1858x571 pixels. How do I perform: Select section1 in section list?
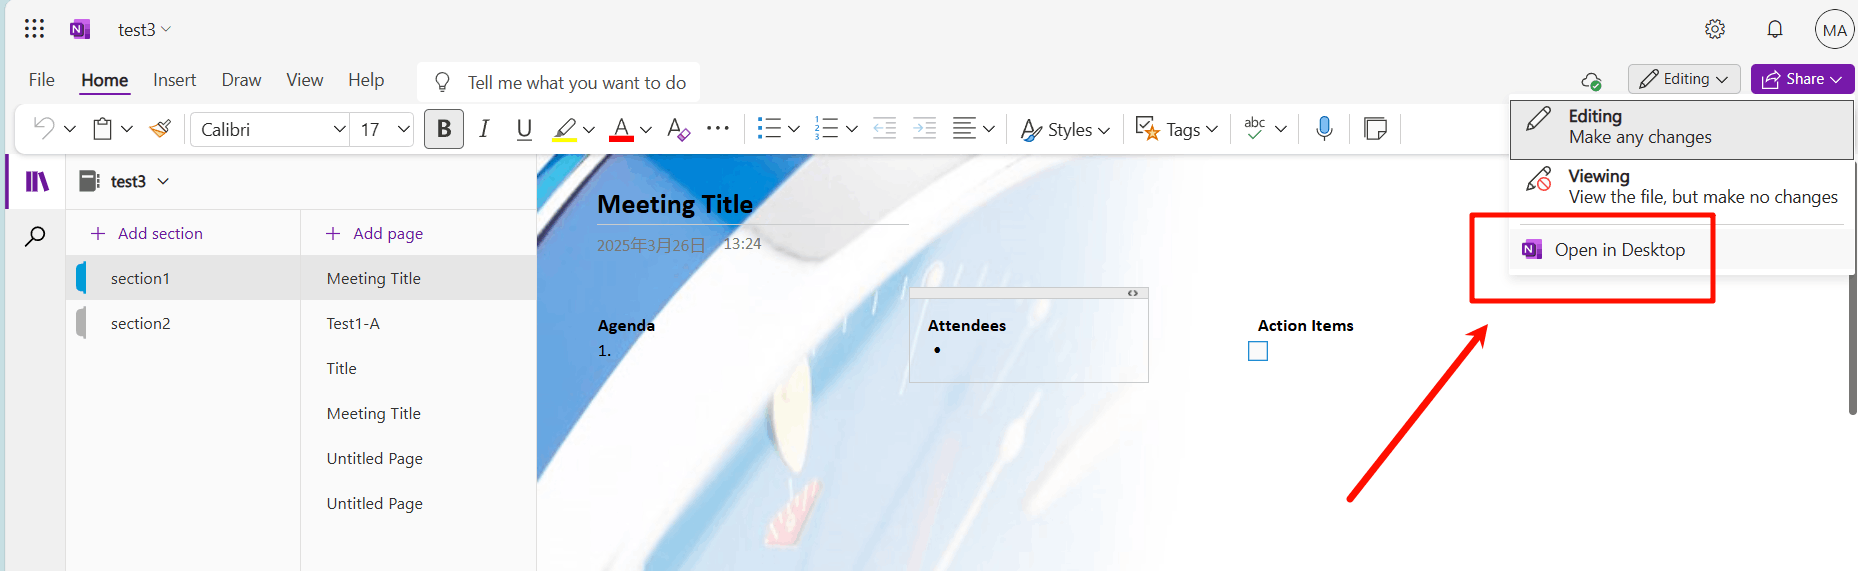click(184, 278)
